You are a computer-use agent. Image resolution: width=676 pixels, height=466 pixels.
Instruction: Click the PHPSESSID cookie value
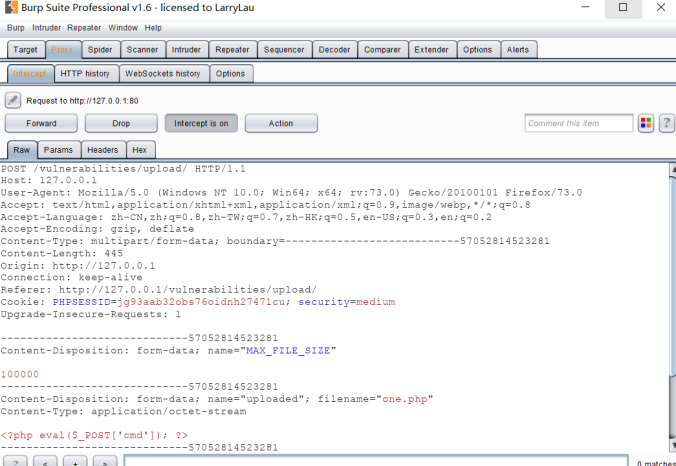(x=200, y=302)
